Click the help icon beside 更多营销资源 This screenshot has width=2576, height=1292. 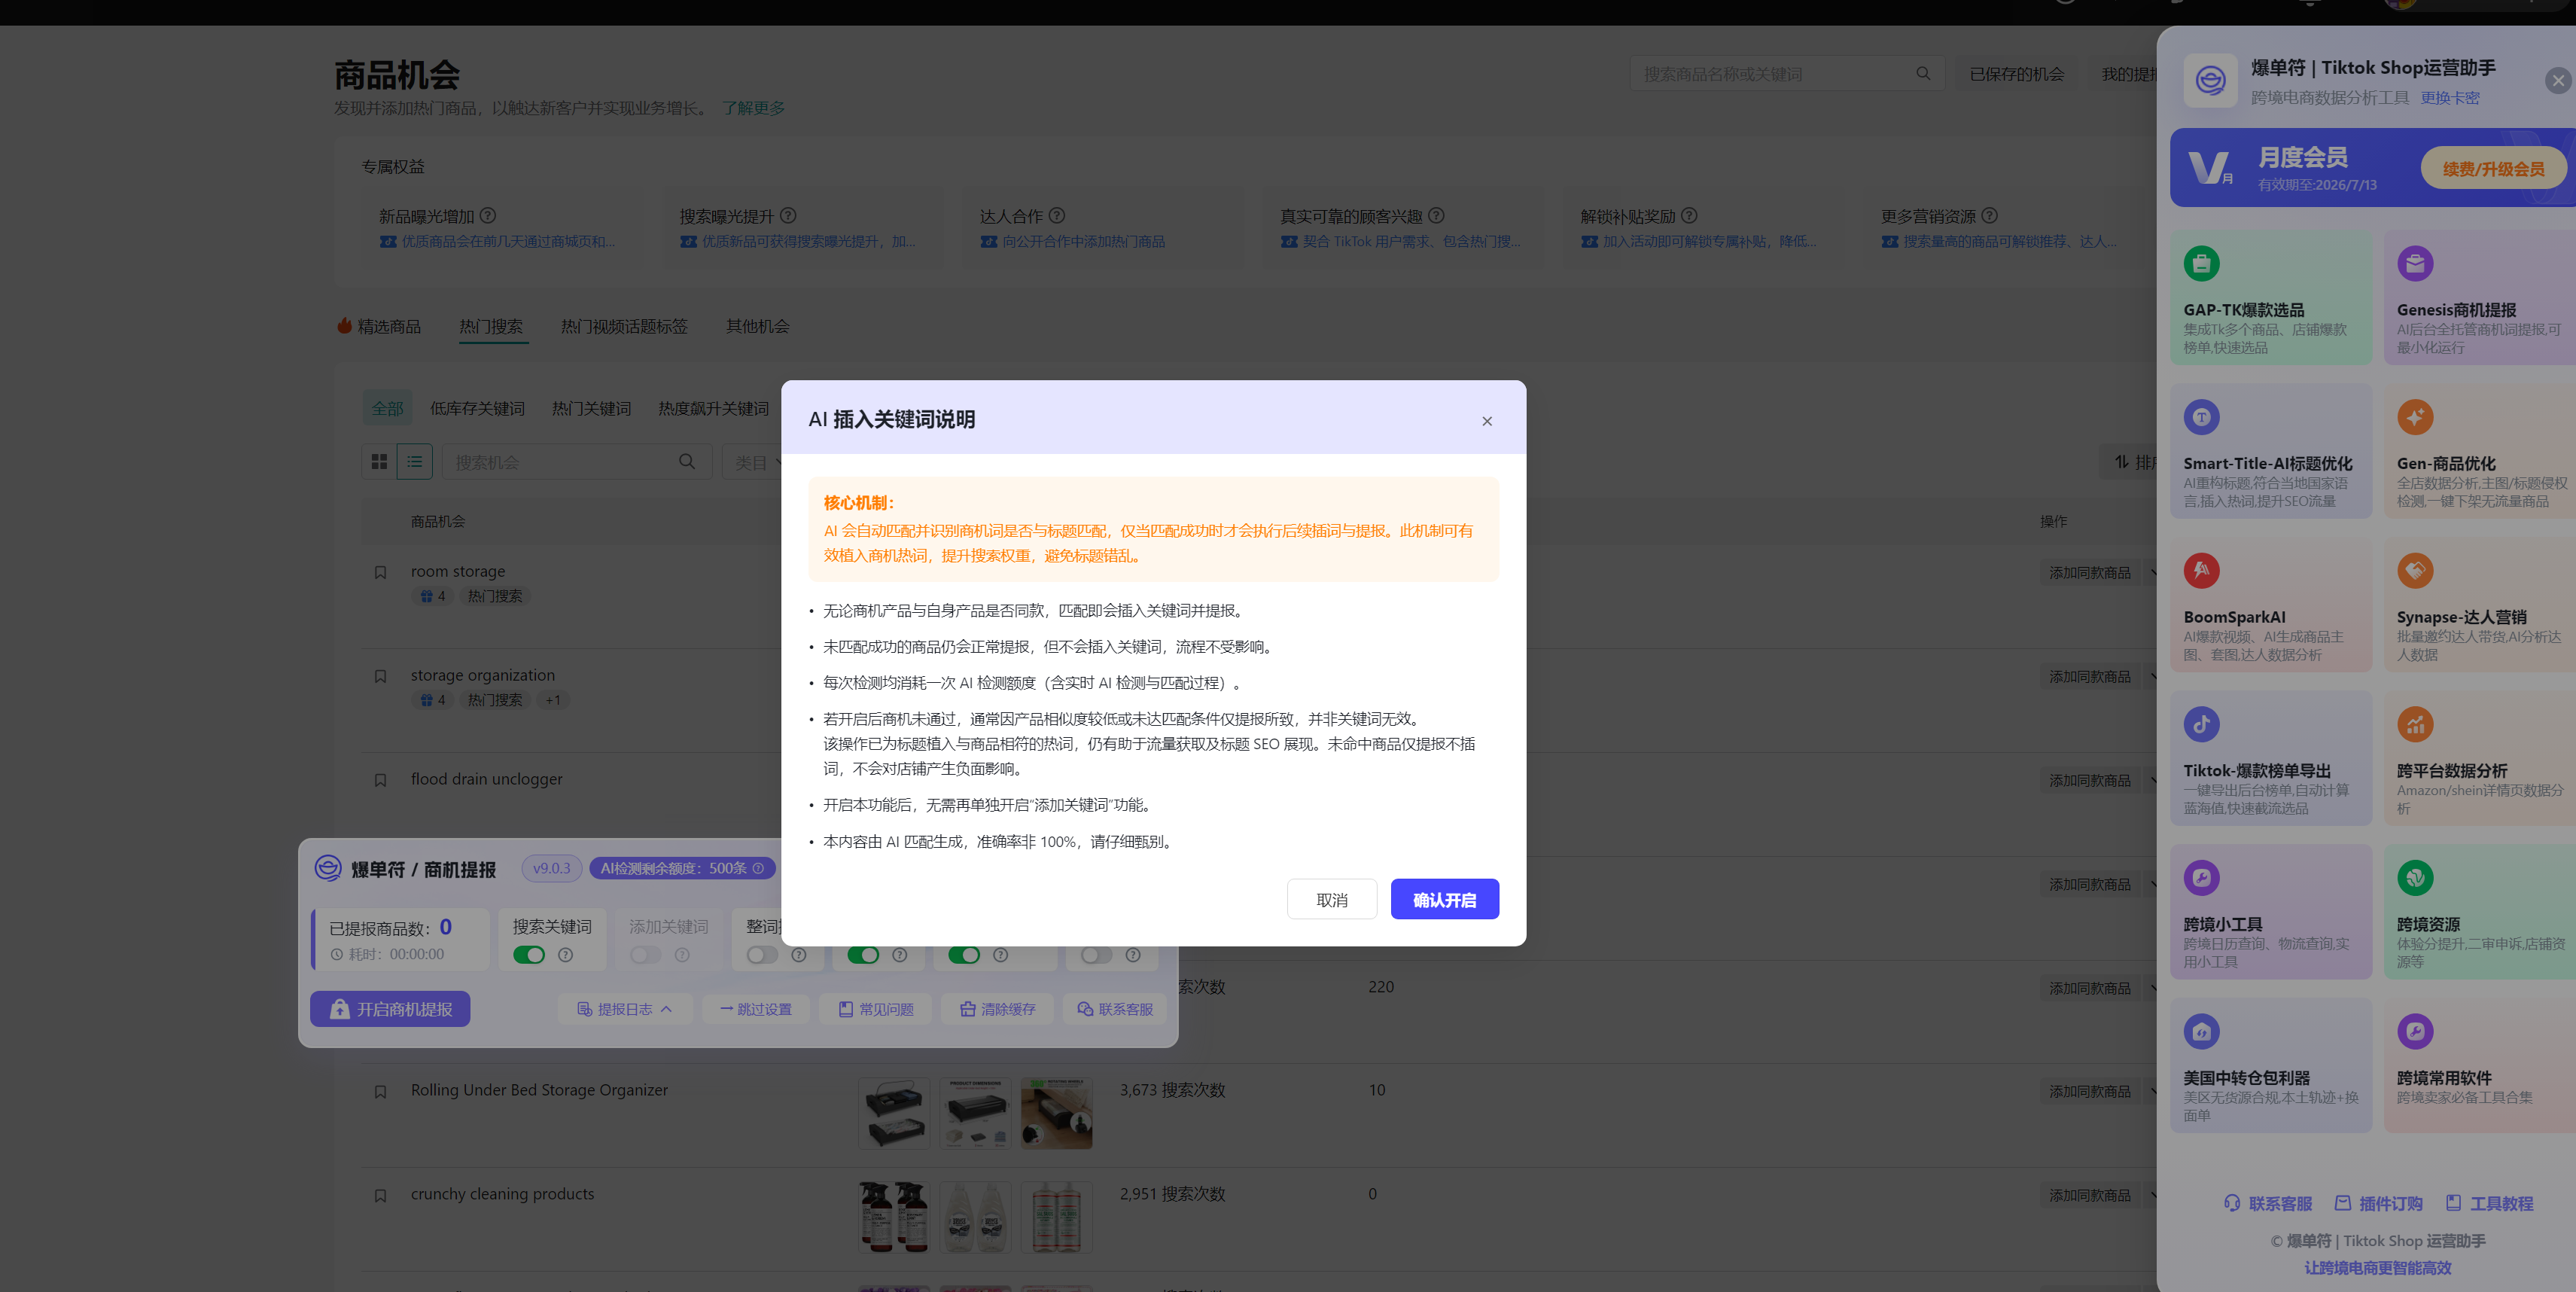point(1989,215)
